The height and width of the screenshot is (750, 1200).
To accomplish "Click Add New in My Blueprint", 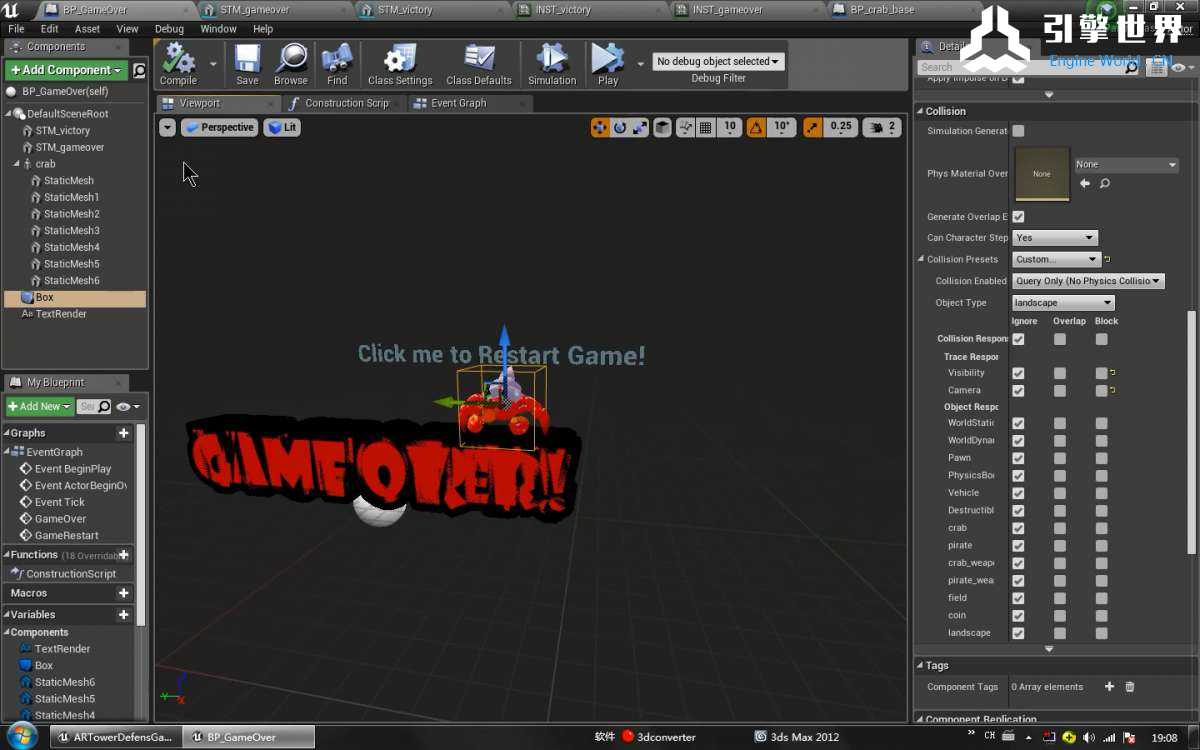I will pyautogui.click(x=40, y=407).
